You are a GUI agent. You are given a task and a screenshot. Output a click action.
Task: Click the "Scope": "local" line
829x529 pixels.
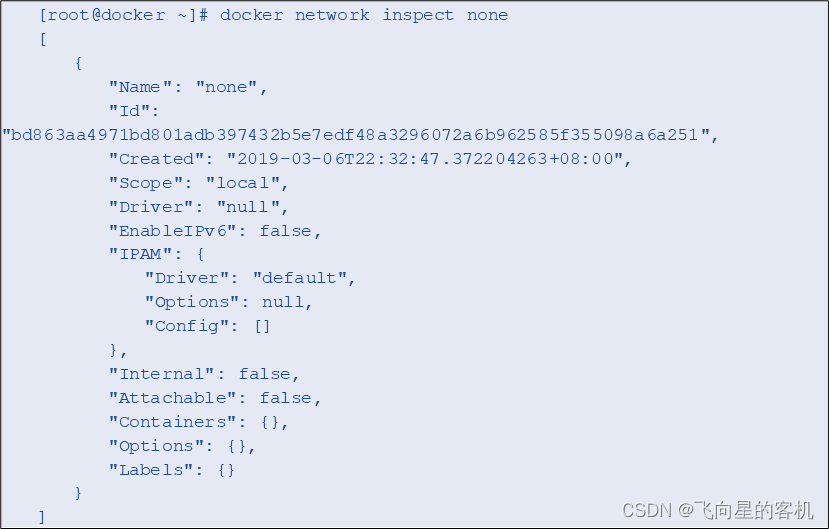pyautogui.click(x=198, y=183)
